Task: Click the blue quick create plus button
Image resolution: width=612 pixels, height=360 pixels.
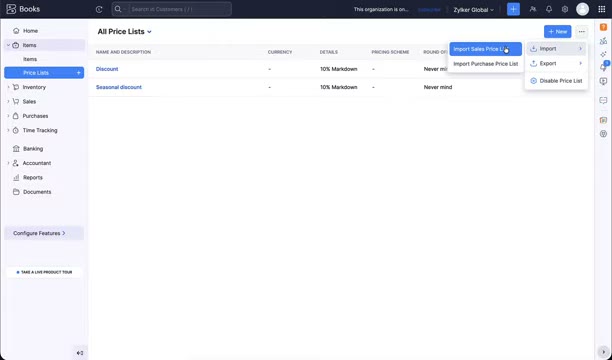Action: coord(513,9)
